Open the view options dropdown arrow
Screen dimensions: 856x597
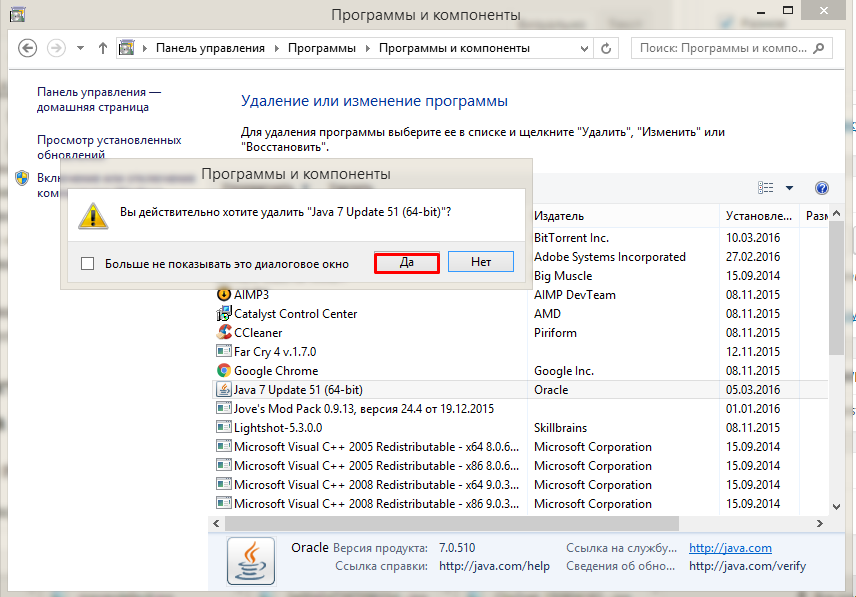click(x=789, y=188)
